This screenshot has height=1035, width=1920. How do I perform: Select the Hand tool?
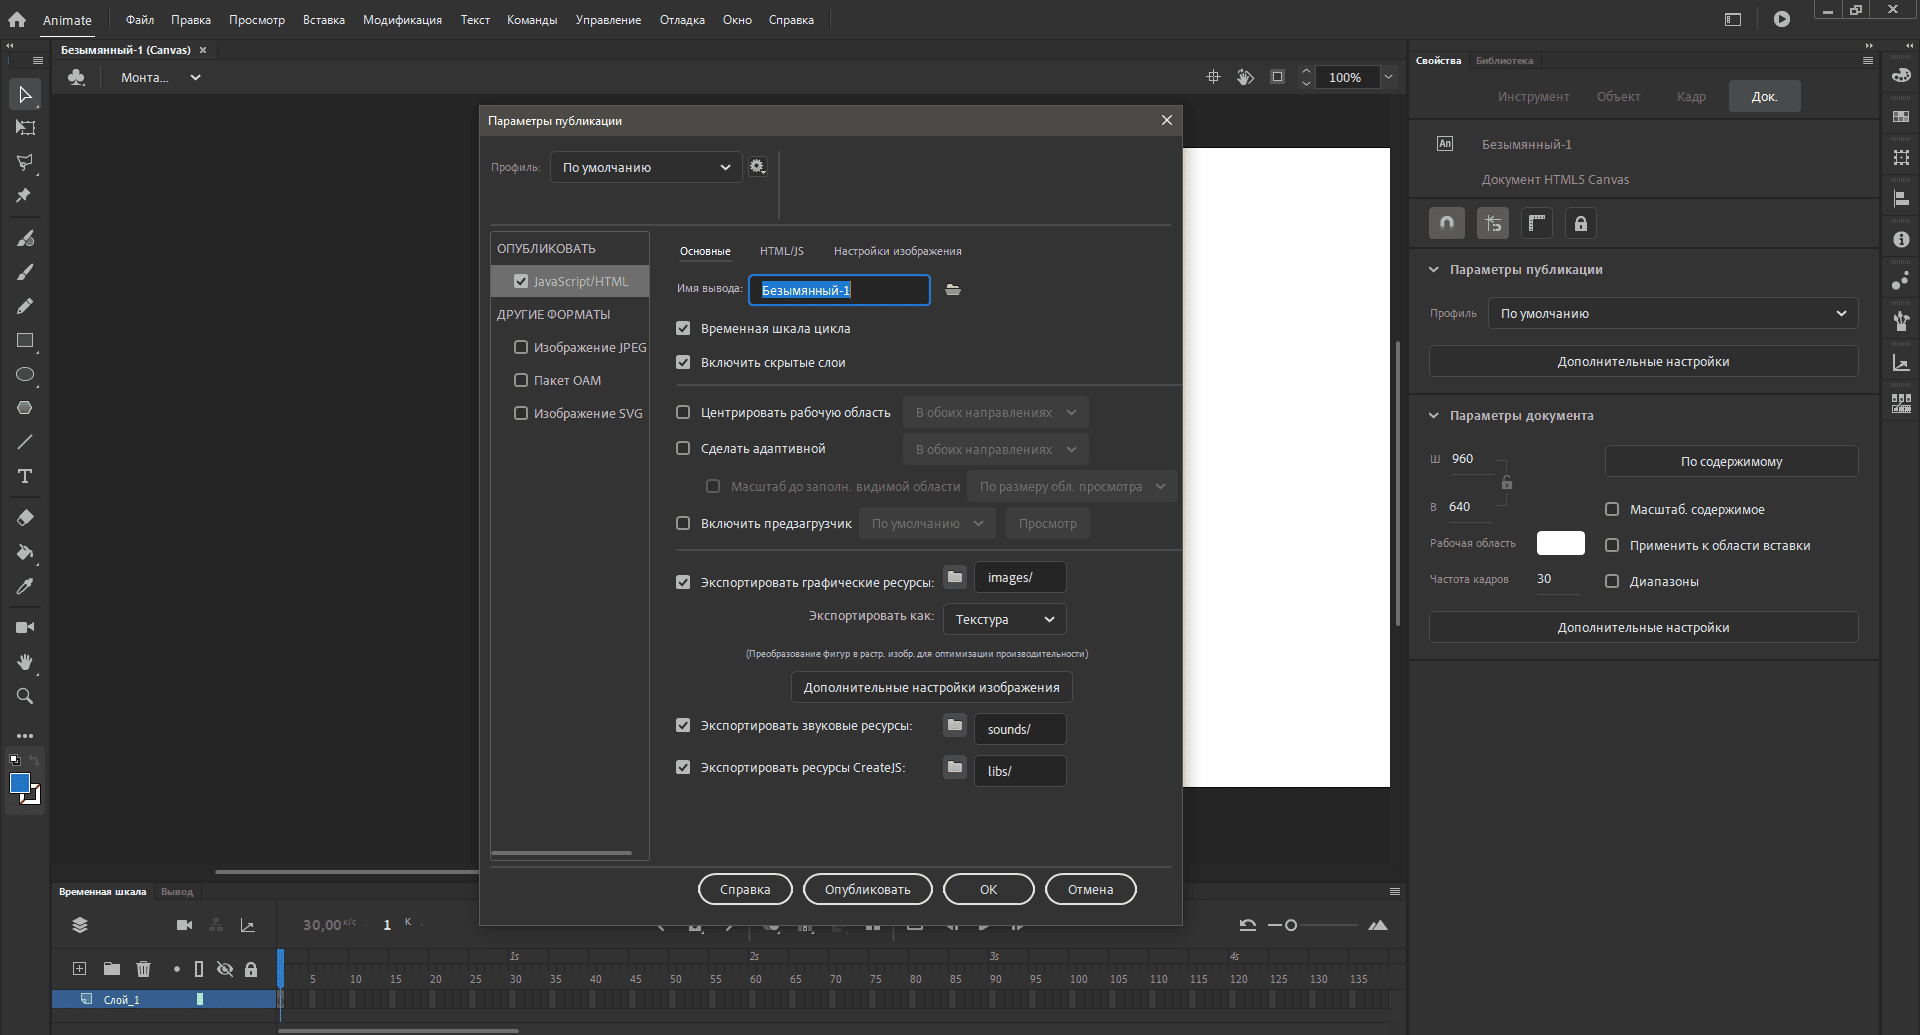click(25, 662)
